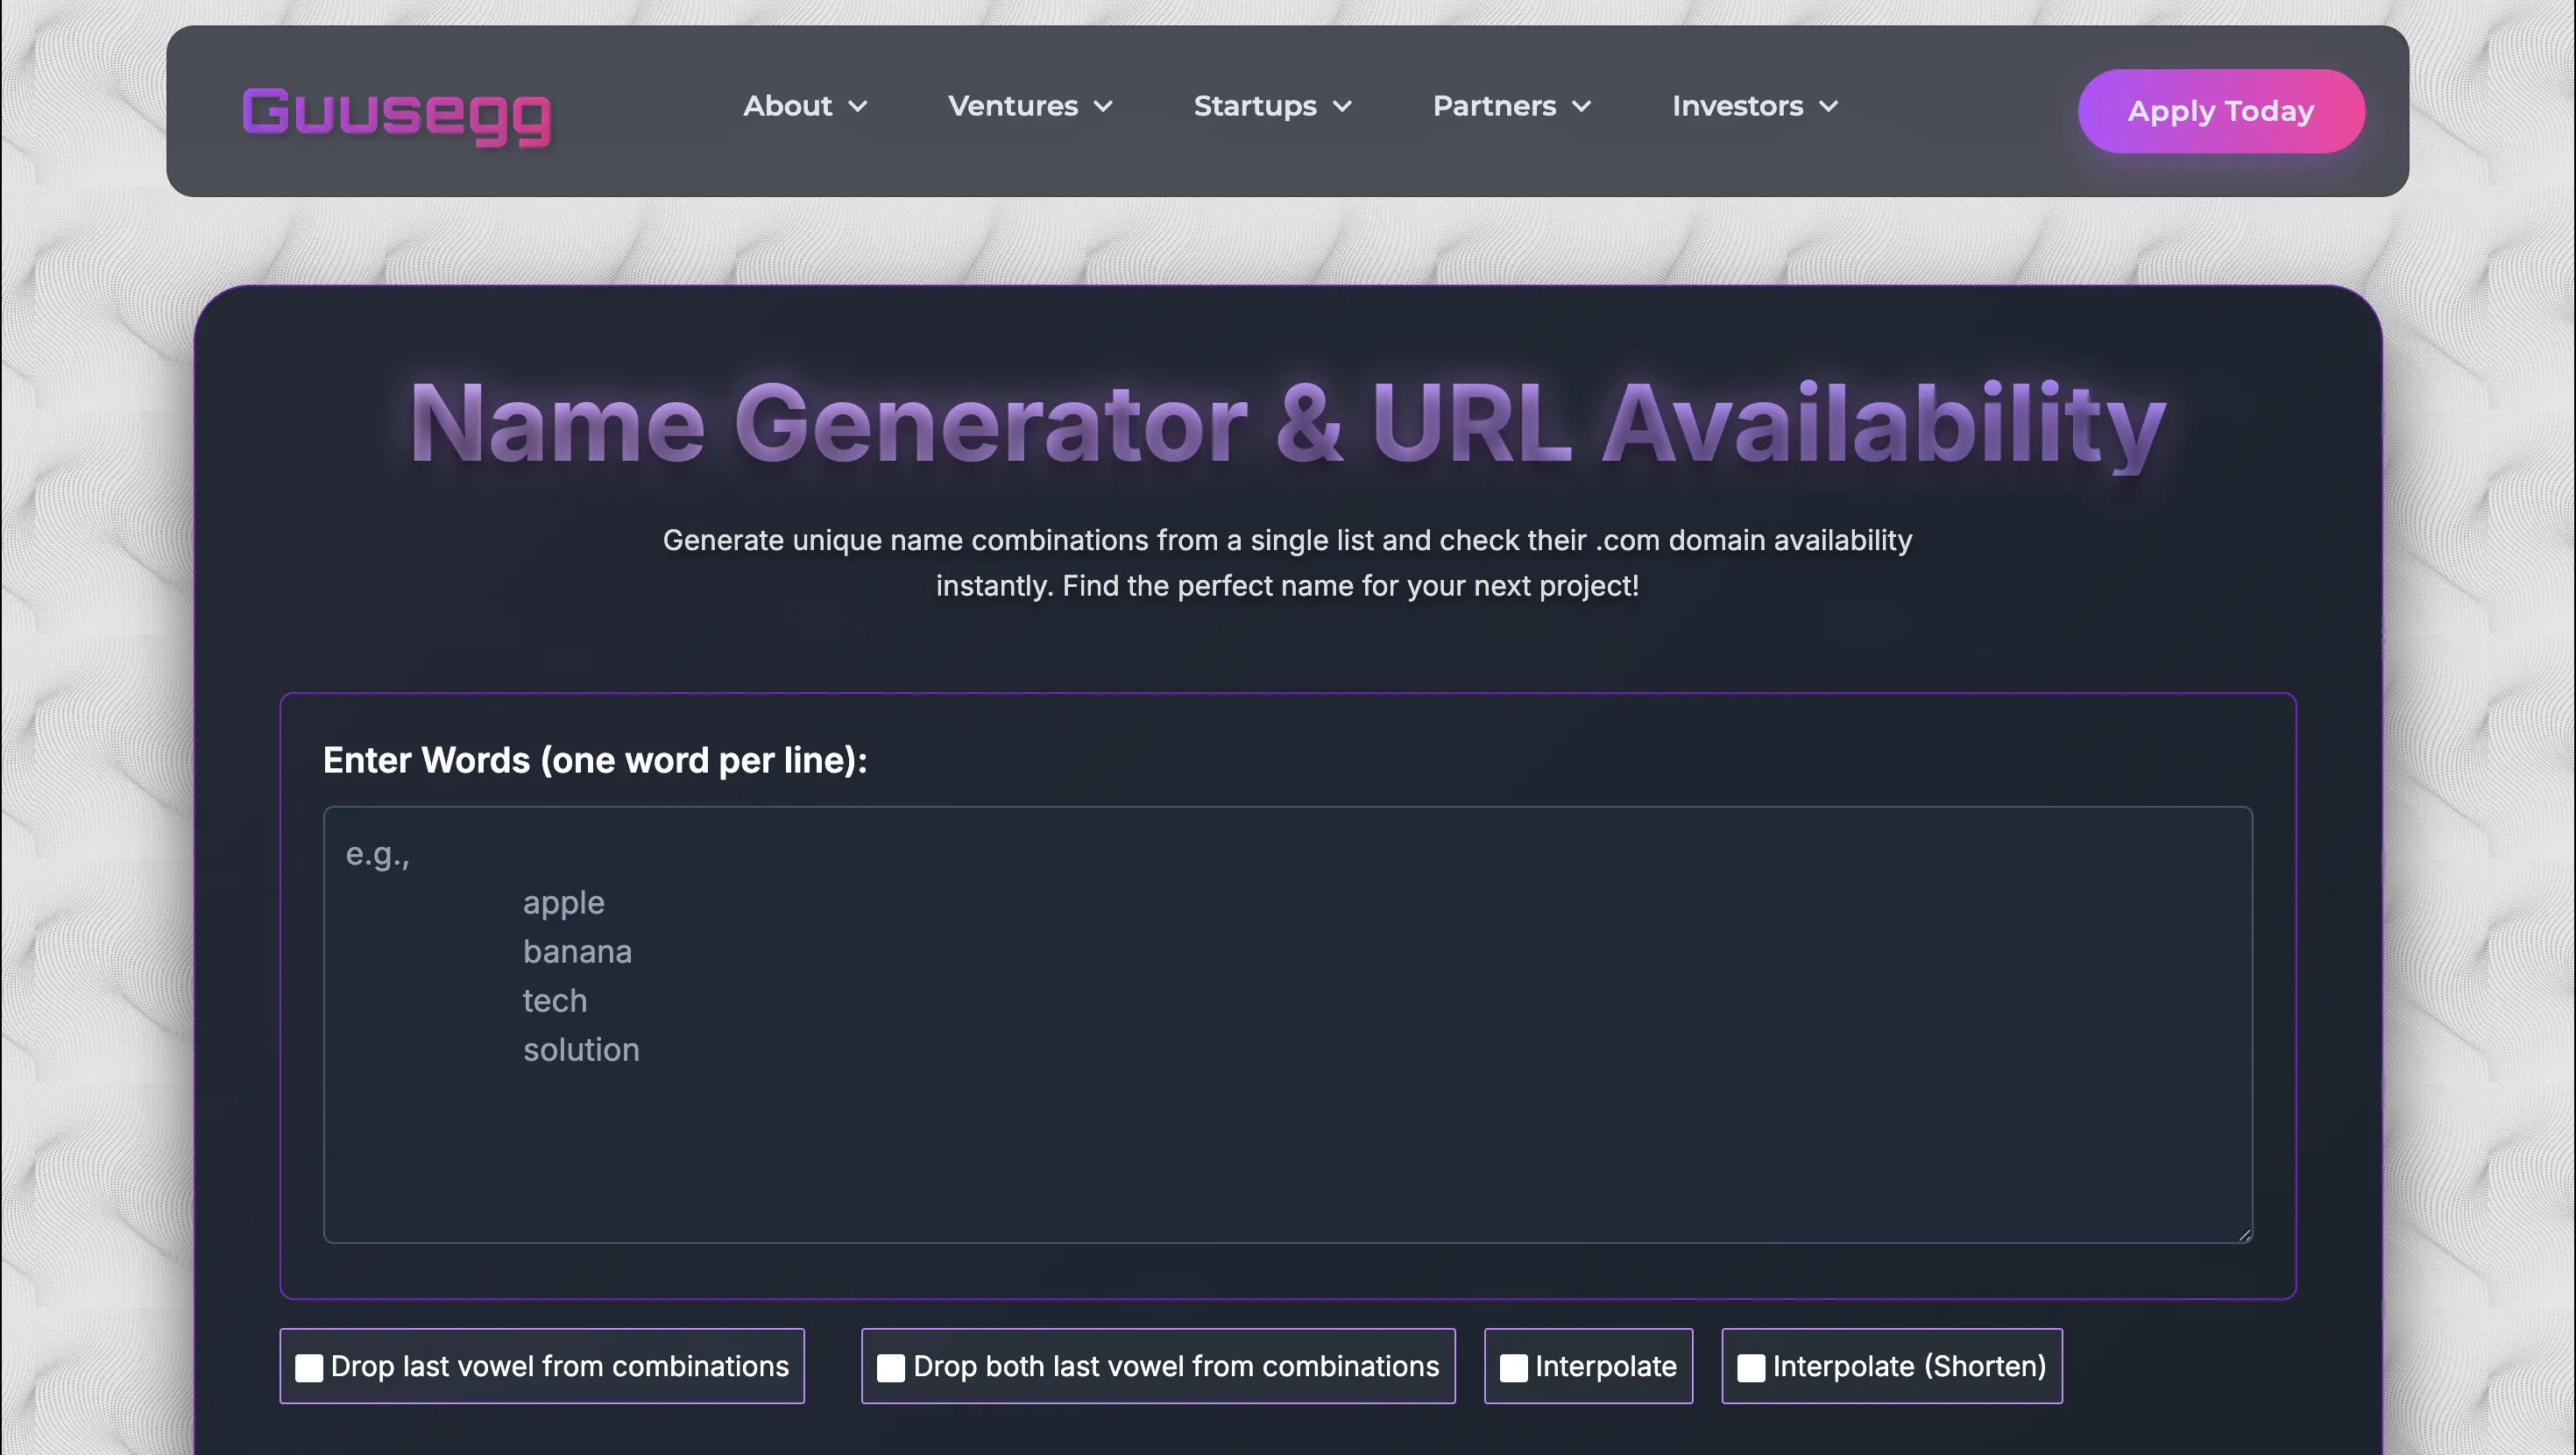This screenshot has width=2576, height=1455.
Task: Expand the Ventures navigation menu
Action: 1013,106
